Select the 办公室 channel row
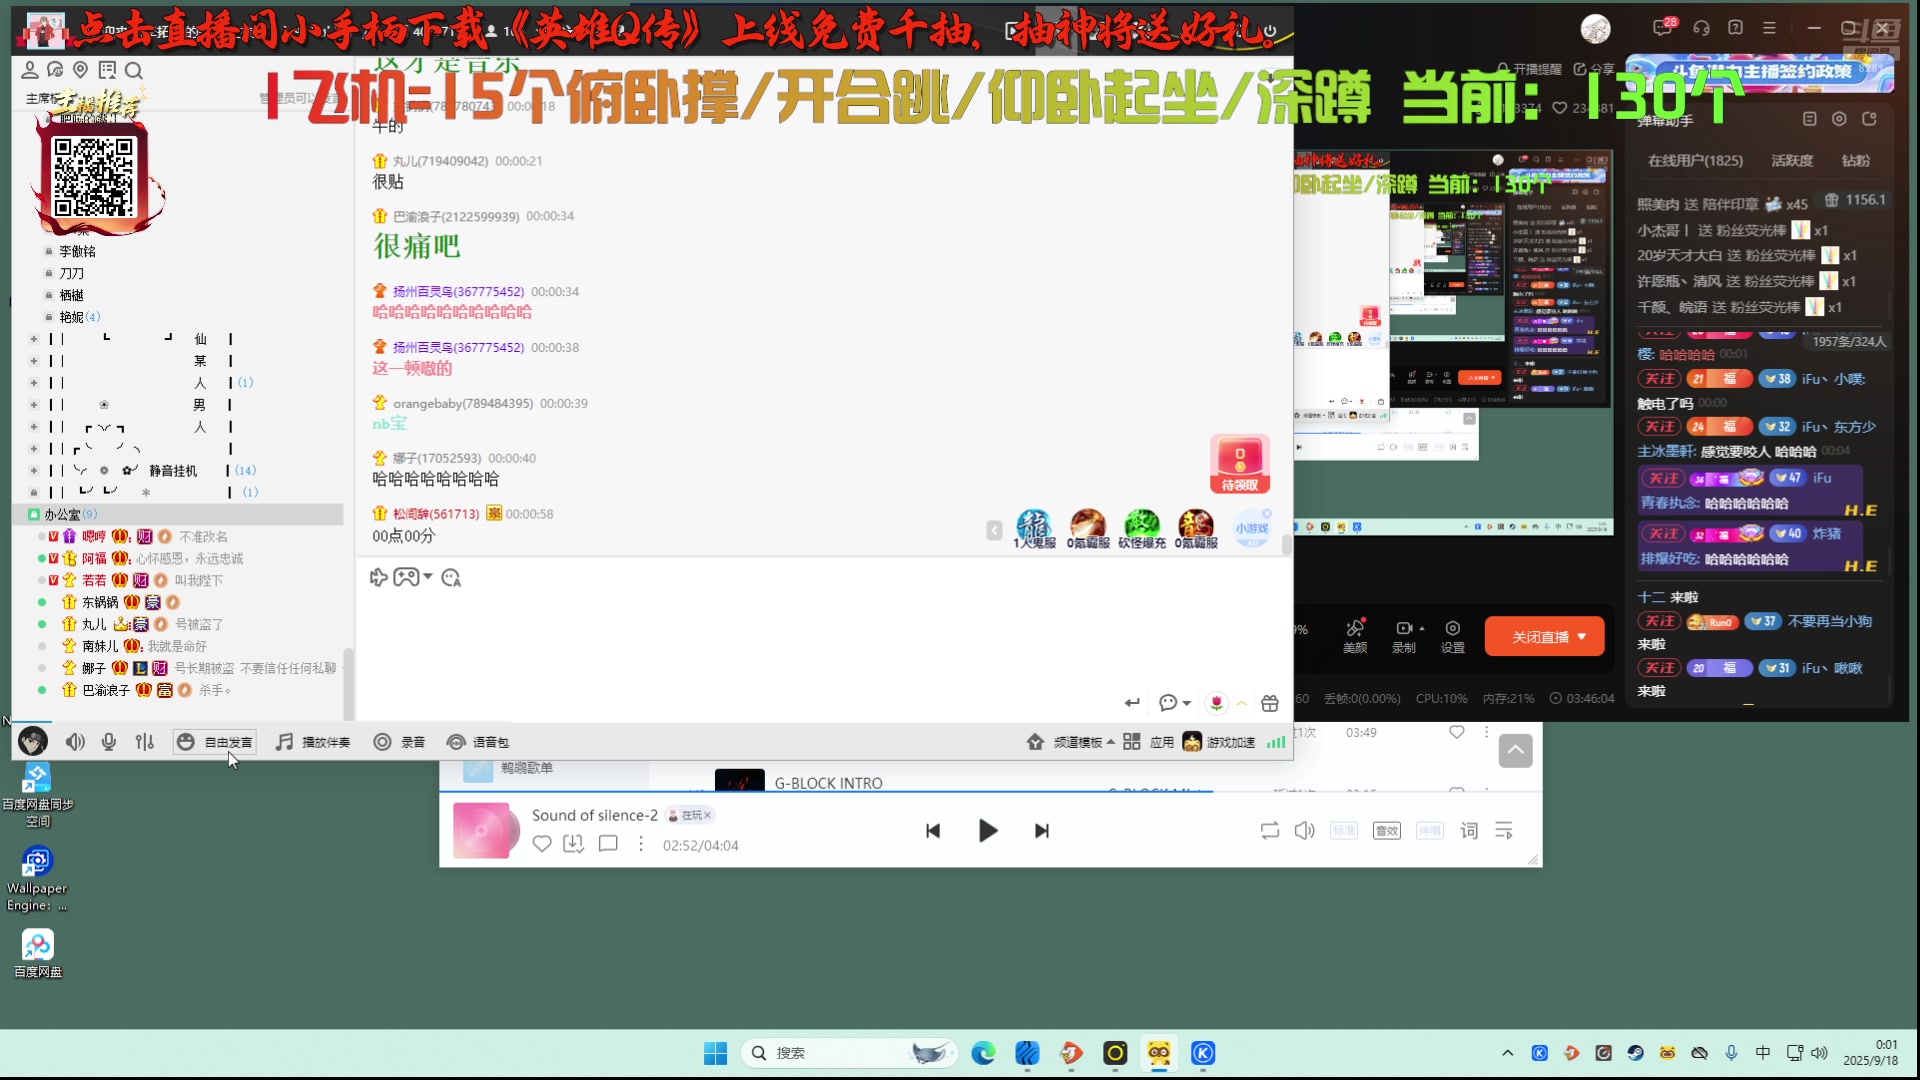 (180, 514)
